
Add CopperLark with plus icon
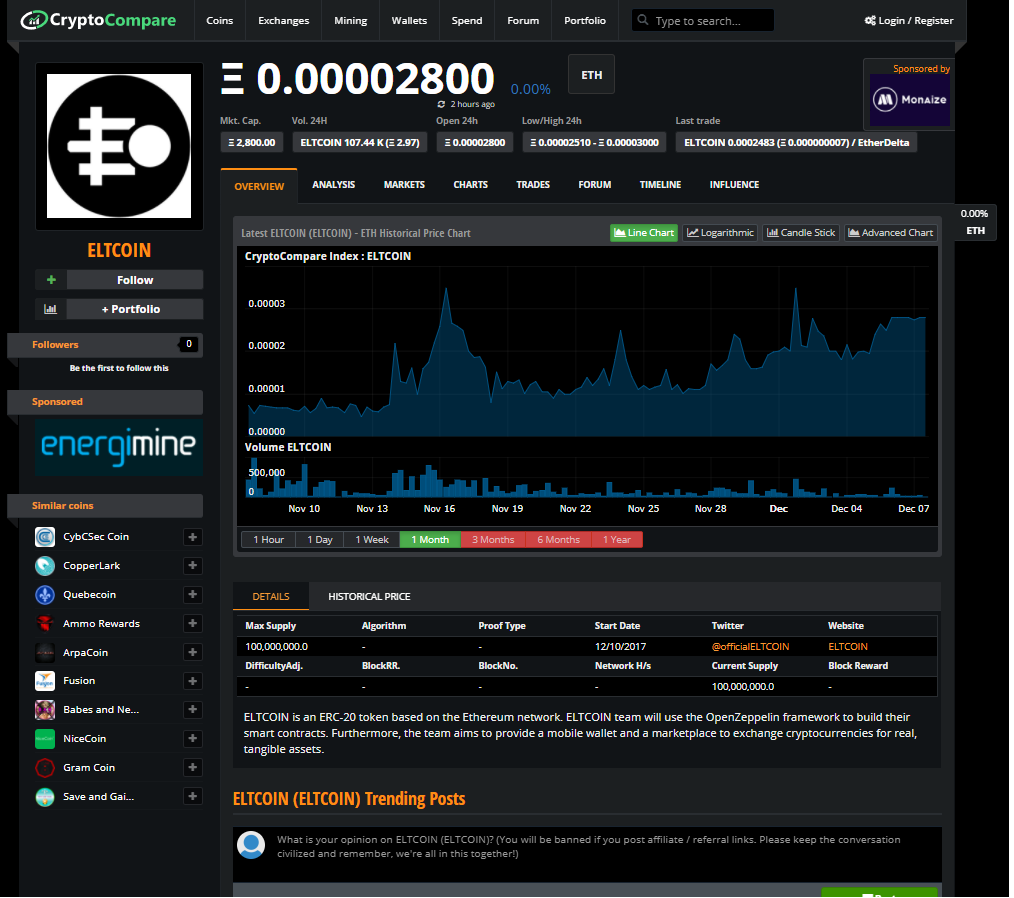pyautogui.click(x=193, y=566)
